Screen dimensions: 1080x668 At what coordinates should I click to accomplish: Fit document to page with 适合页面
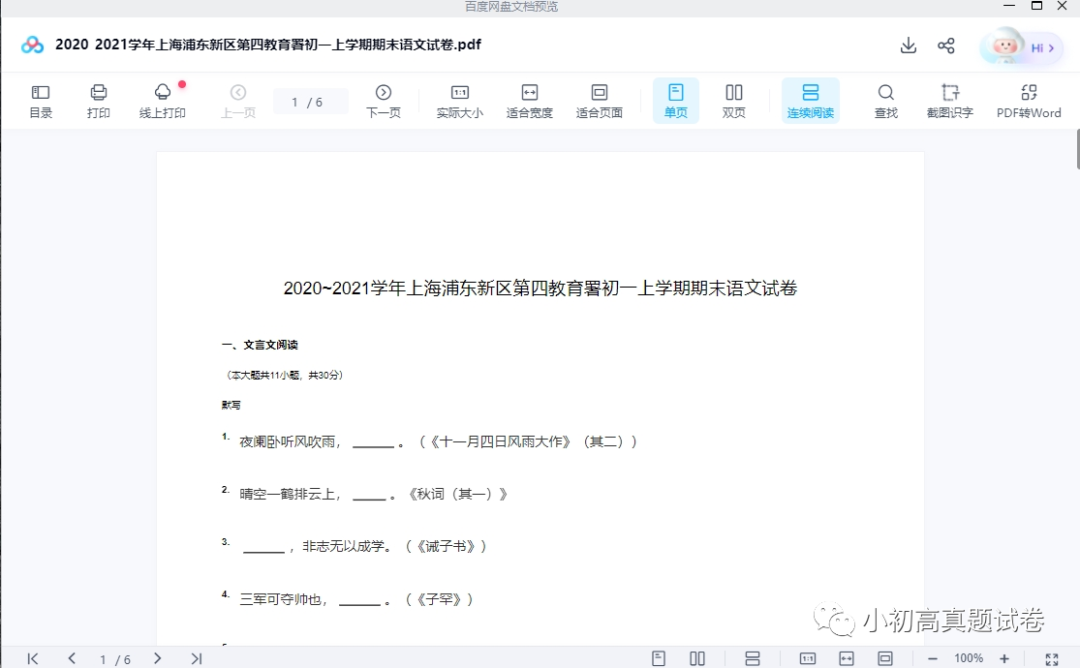coord(599,101)
